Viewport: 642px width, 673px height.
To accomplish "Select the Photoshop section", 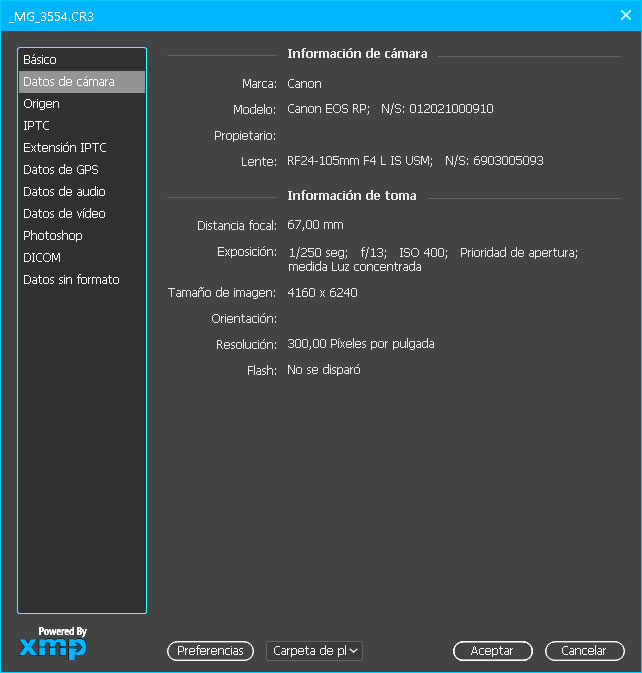I will point(82,236).
